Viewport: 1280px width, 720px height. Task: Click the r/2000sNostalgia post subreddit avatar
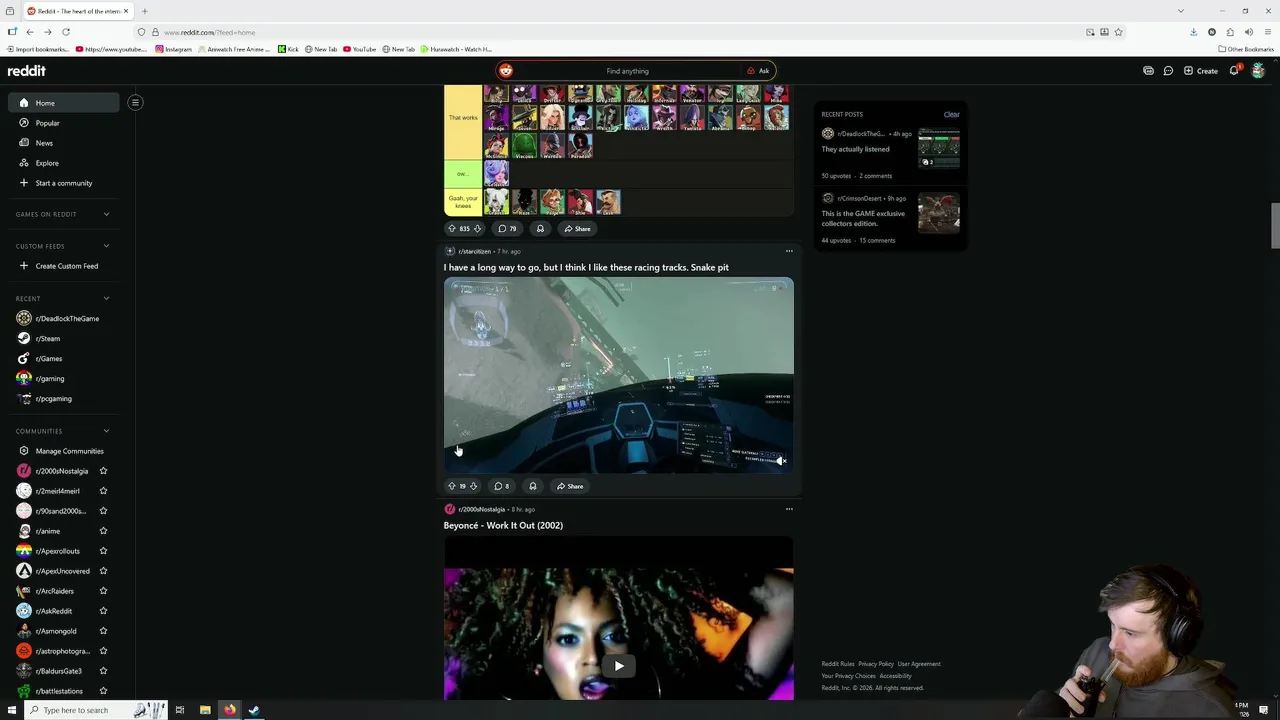pyautogui.click(x=449, y=509)
